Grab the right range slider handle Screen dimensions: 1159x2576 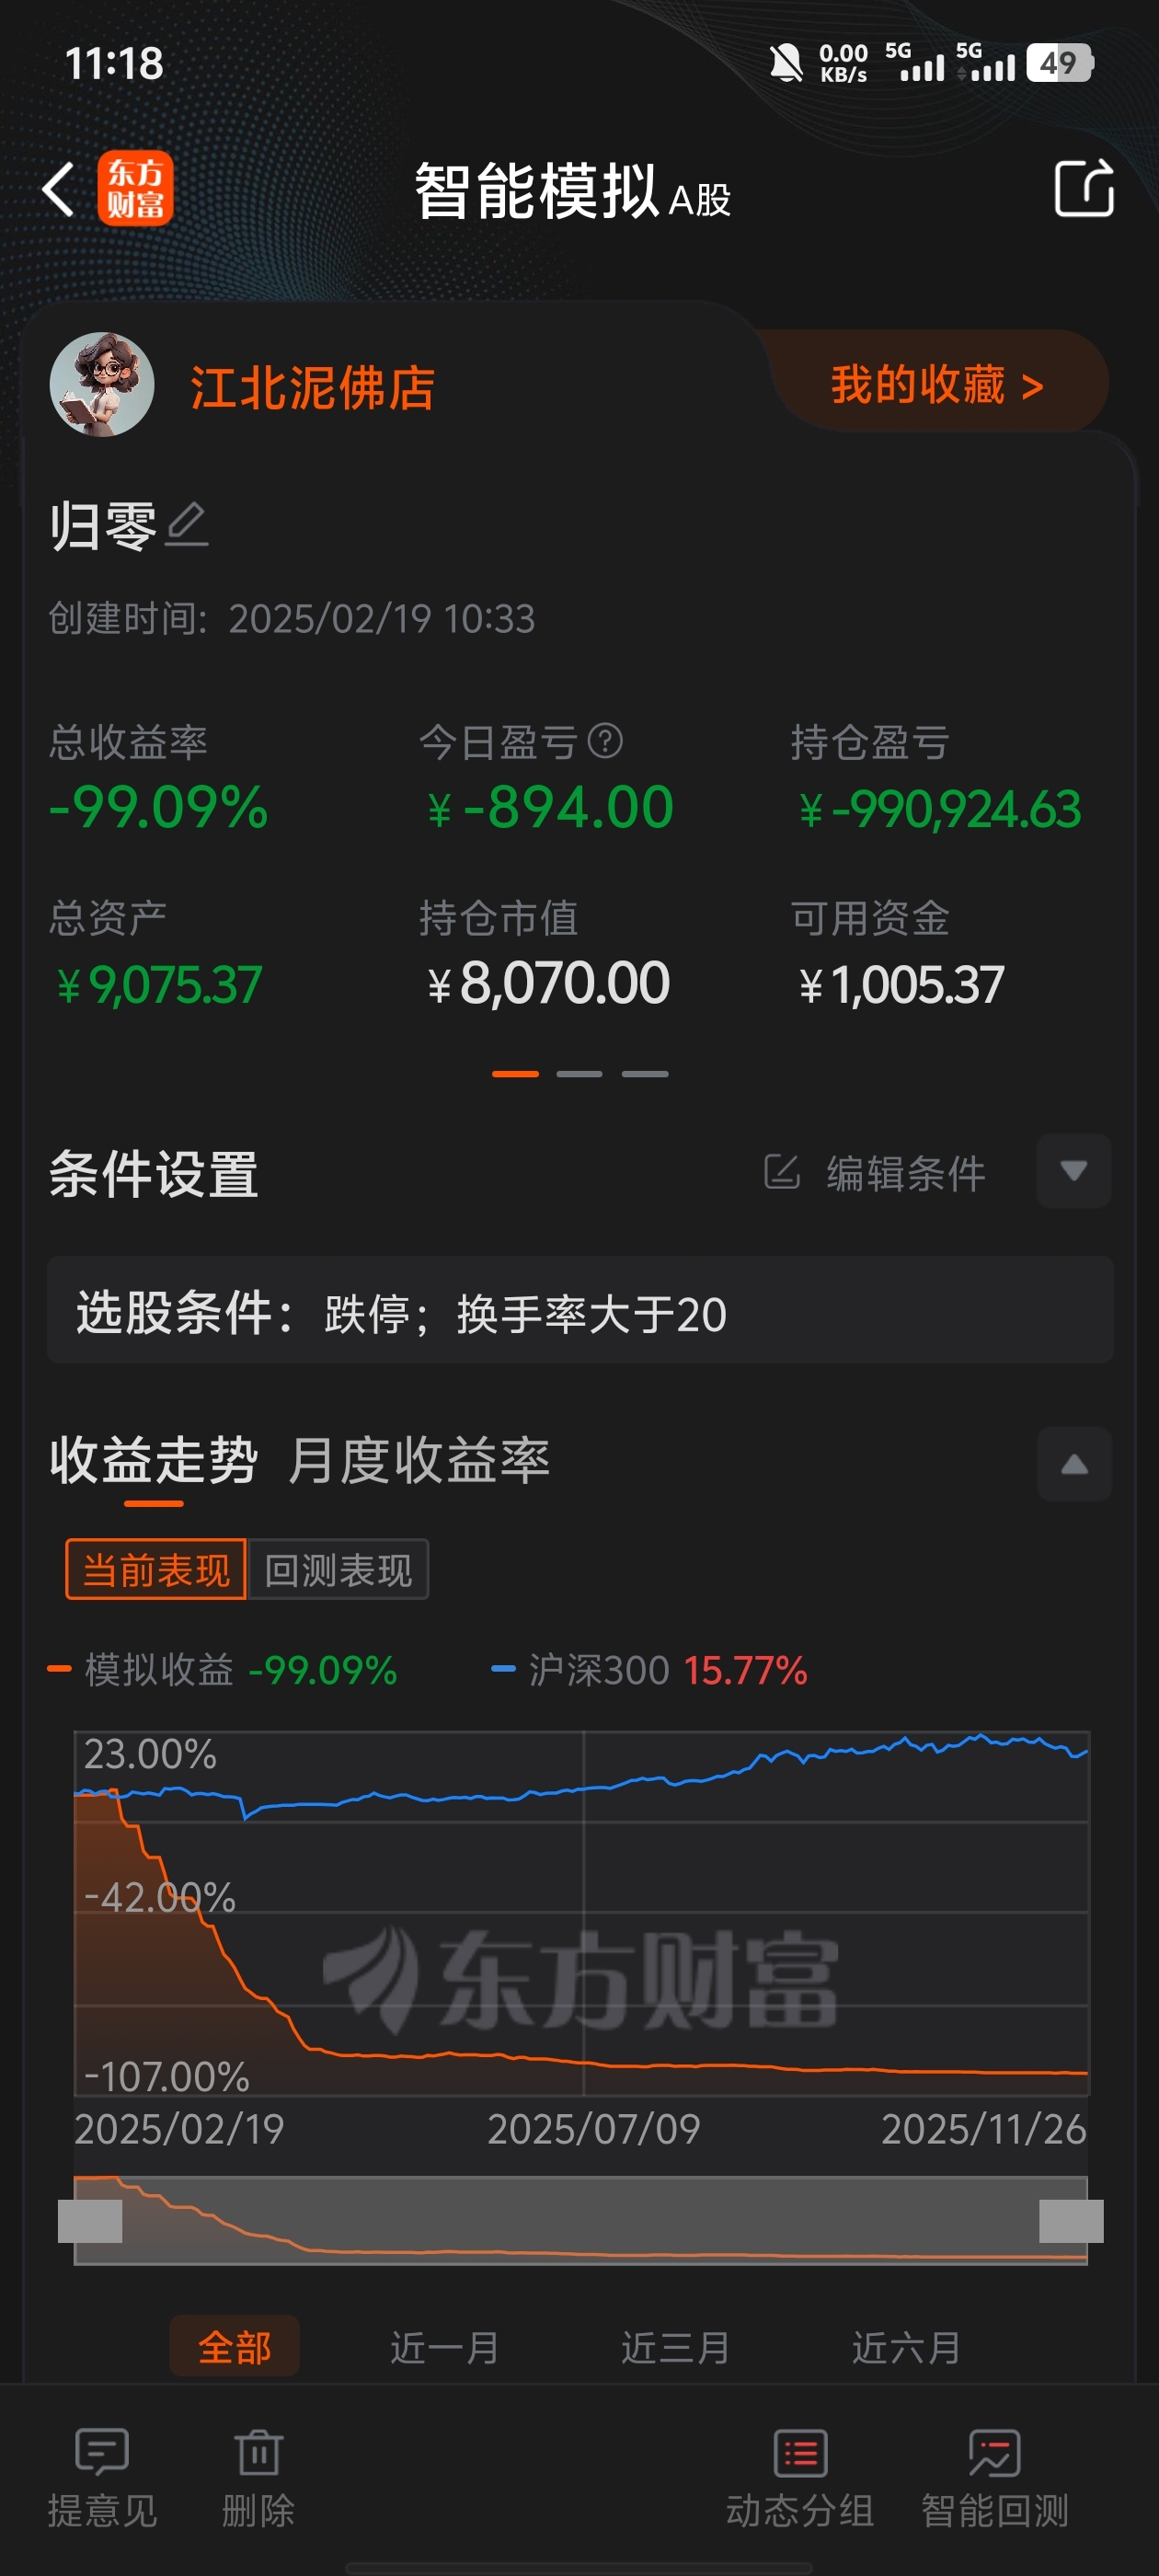(x=1071, y=2221)
